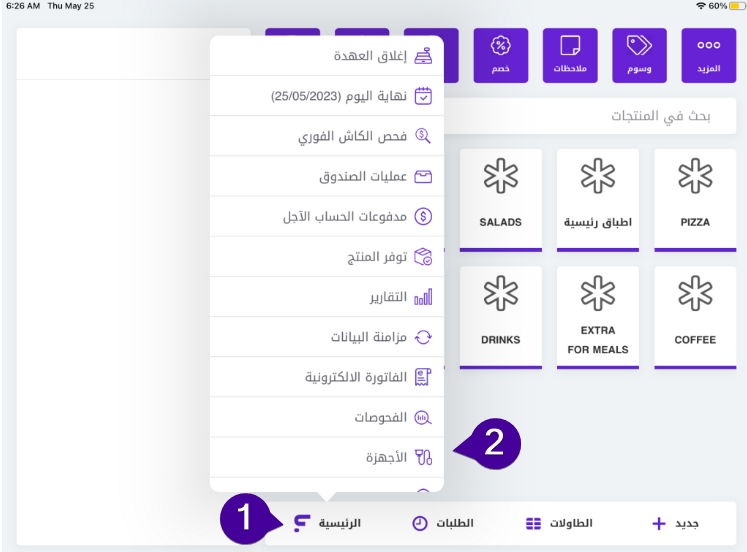
Task: Choose Close Till (إغلاق العهدة) from menu
Action: (327, 56)
